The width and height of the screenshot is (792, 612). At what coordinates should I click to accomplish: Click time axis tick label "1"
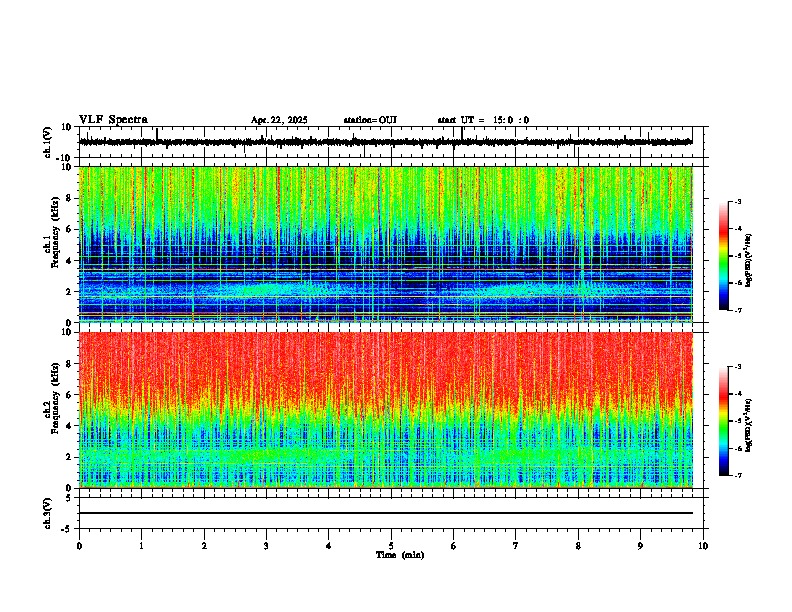pyautogui.click(x=141, y=546)
